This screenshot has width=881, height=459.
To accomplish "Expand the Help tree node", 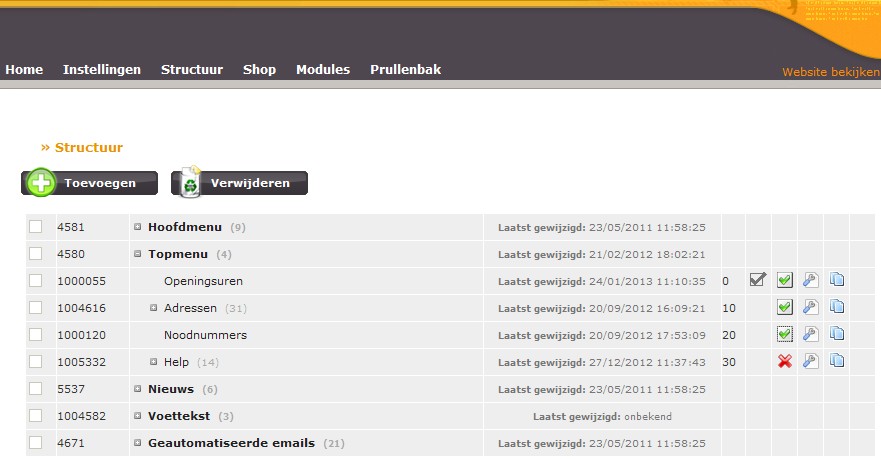I will 153,362.
